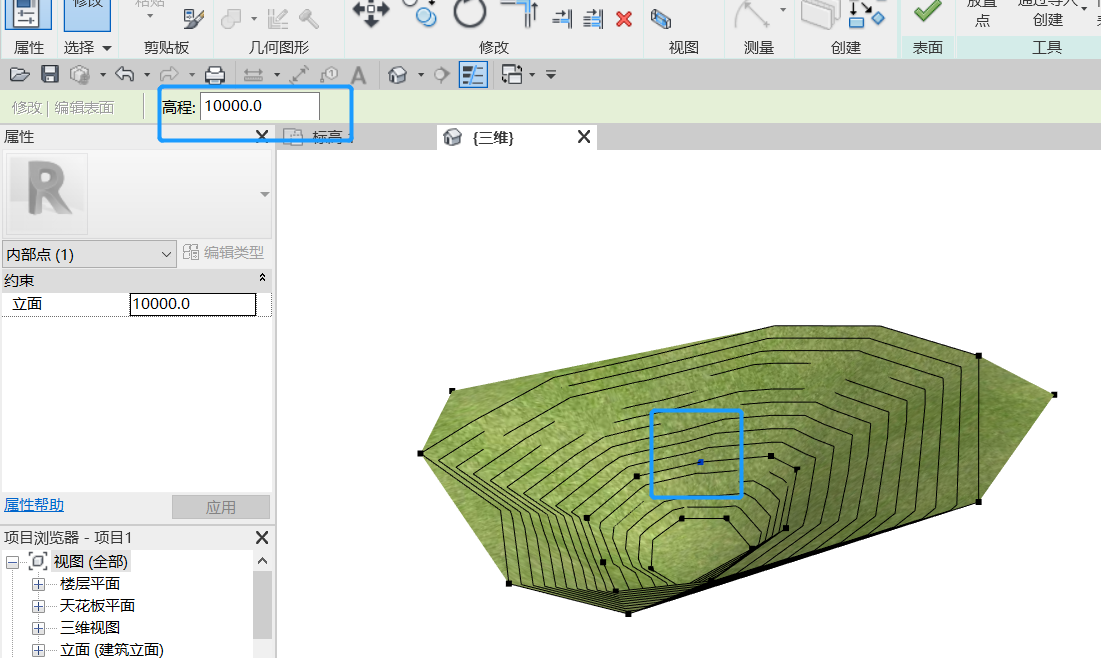The height and width of the screenshot is (658, 1101).
Task: Click the Save icon in quick access toolbar
Action: click(x=49, y=74)
